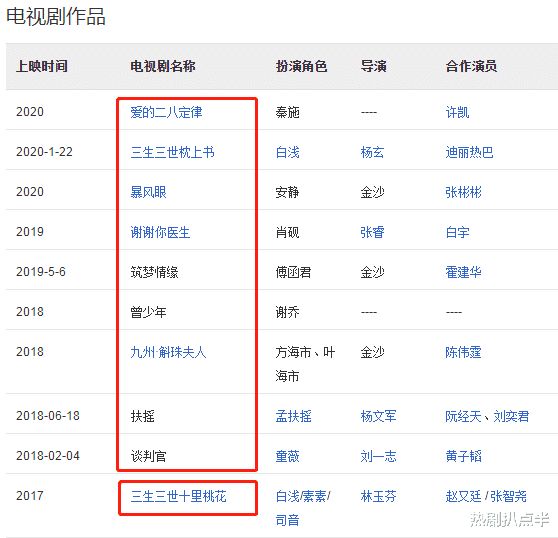Image resolution: width=558 pixels, height=538 pixels.
Task: View actor 许凯's page
Action: click(x=457, y=112)
